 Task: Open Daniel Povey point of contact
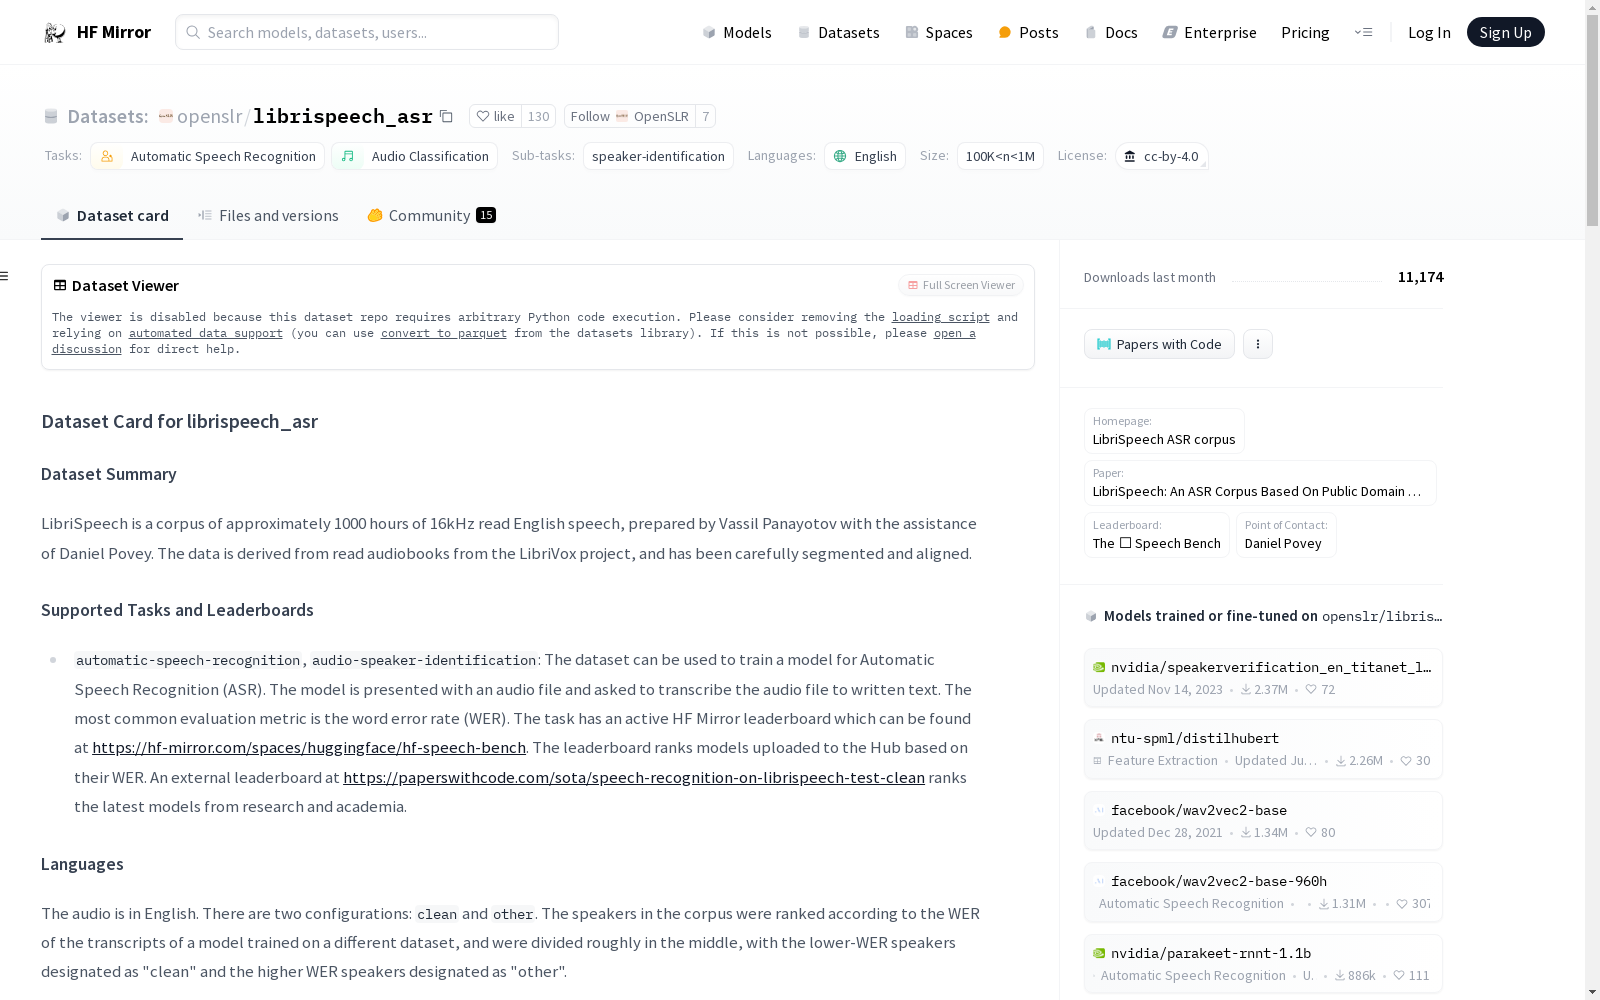(1286, 535)
